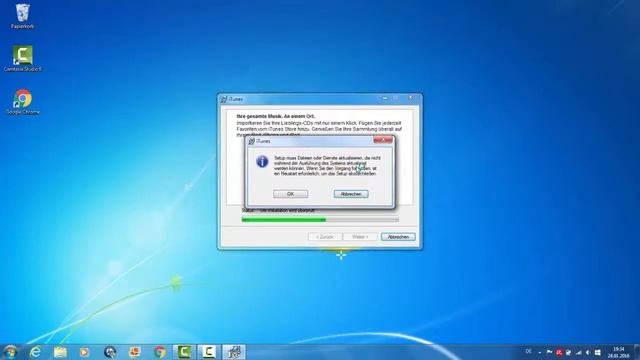This screenshot has height=360, width=640.
Task: Click the safely remove hardware tray icon
Action: 569,352
